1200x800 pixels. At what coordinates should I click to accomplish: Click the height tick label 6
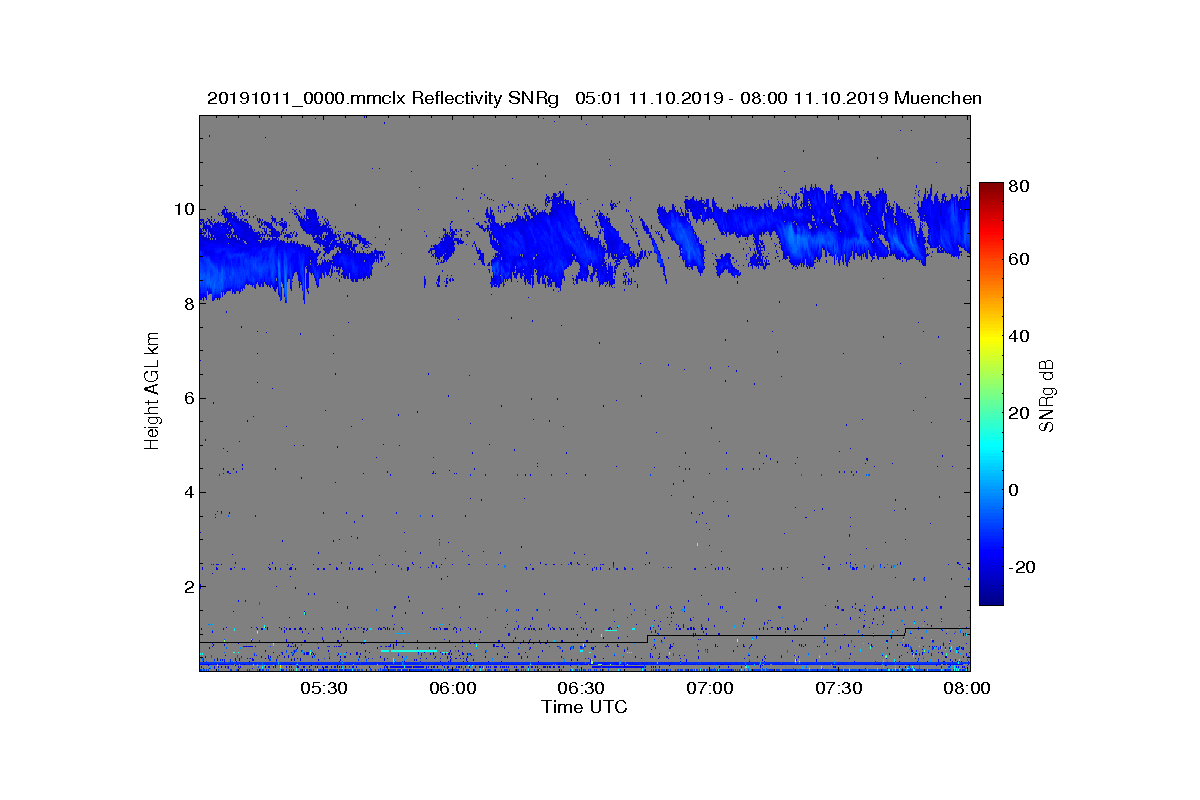point(188,398)
